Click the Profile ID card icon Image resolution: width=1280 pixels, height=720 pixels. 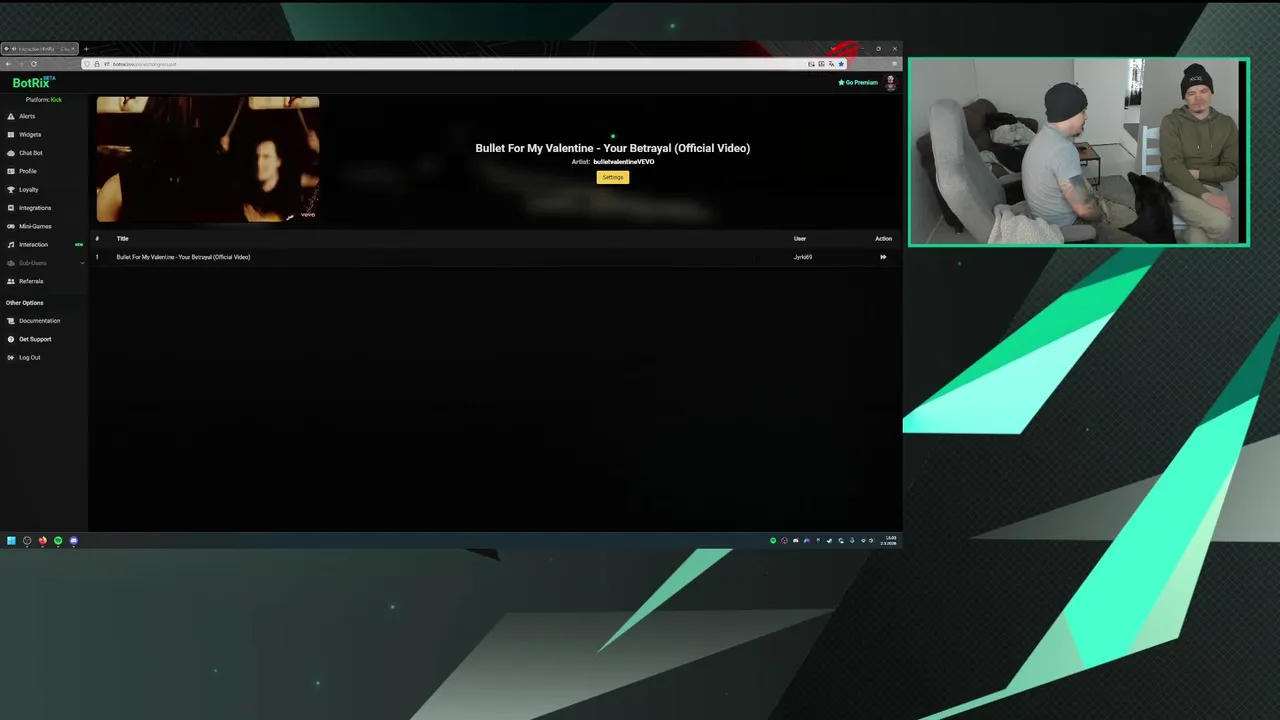(11, 171)
